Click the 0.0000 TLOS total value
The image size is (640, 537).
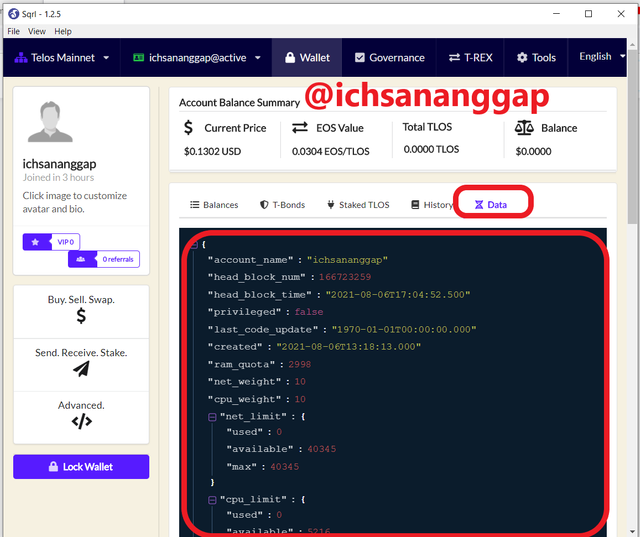431,149
